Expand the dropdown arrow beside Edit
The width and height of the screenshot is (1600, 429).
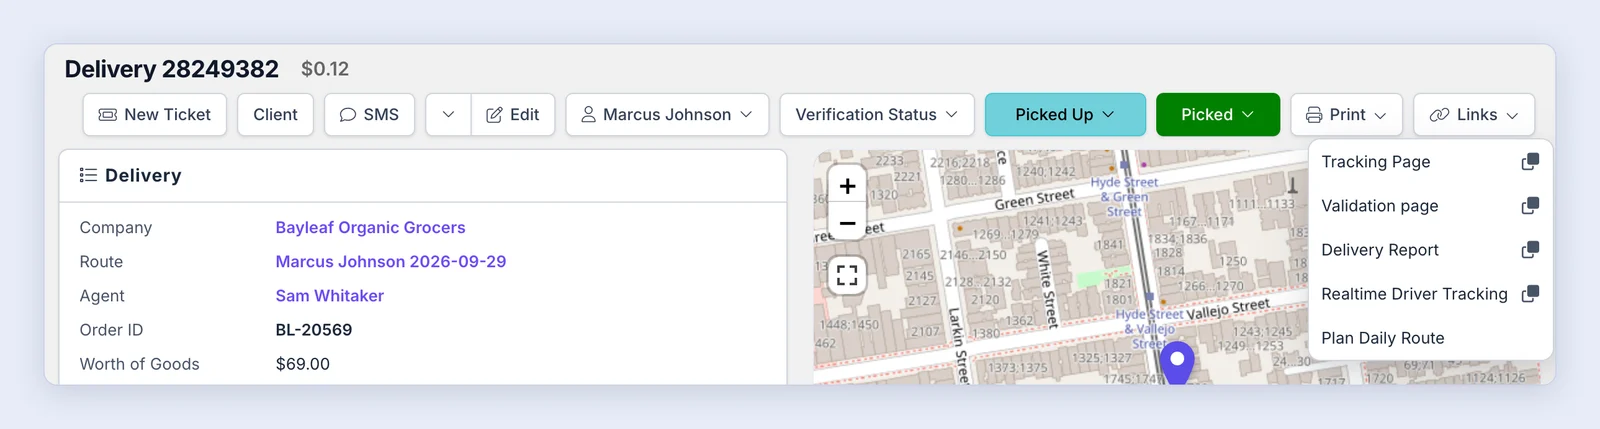tap(448, 115)
